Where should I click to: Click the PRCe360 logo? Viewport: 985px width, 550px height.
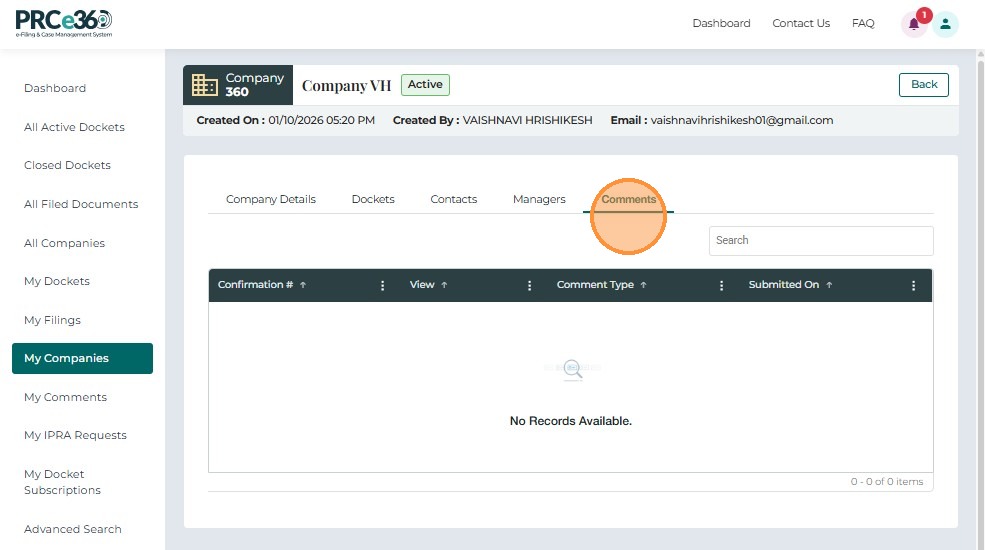63,24
